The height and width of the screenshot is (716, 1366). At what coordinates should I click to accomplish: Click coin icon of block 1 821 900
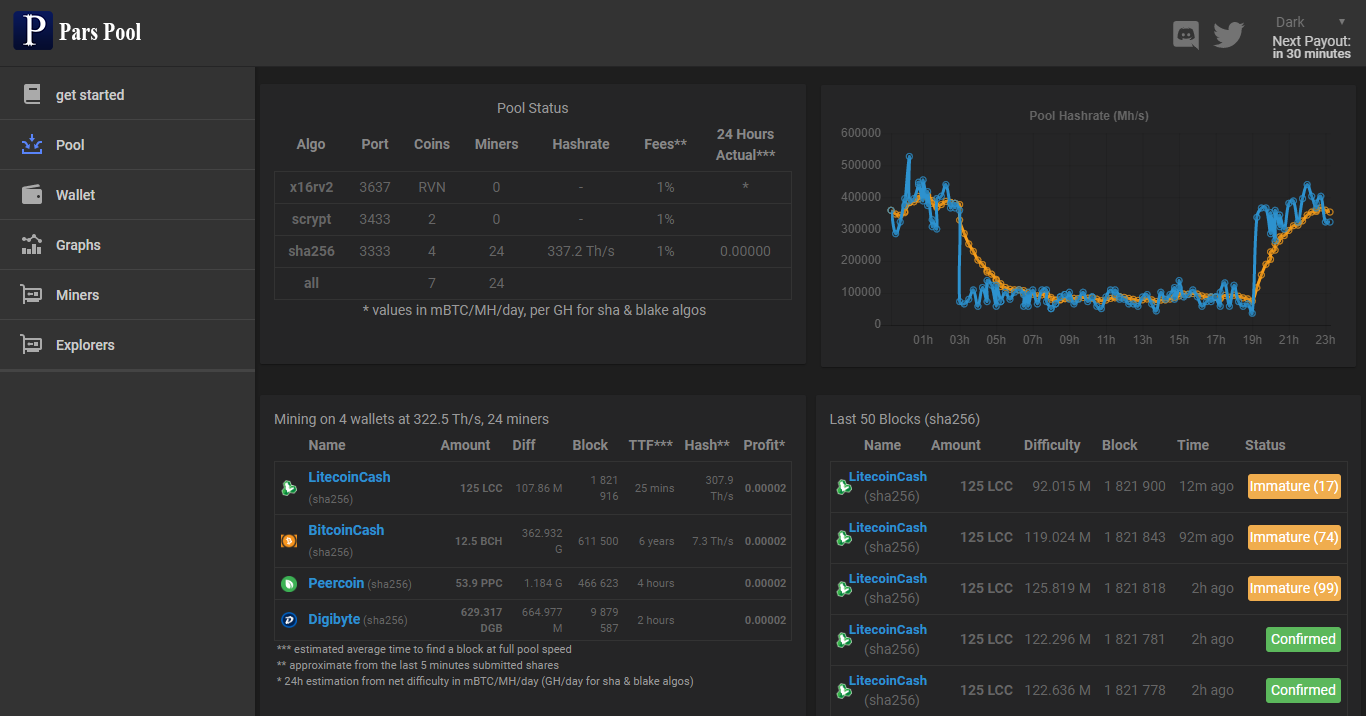[844, 487]
